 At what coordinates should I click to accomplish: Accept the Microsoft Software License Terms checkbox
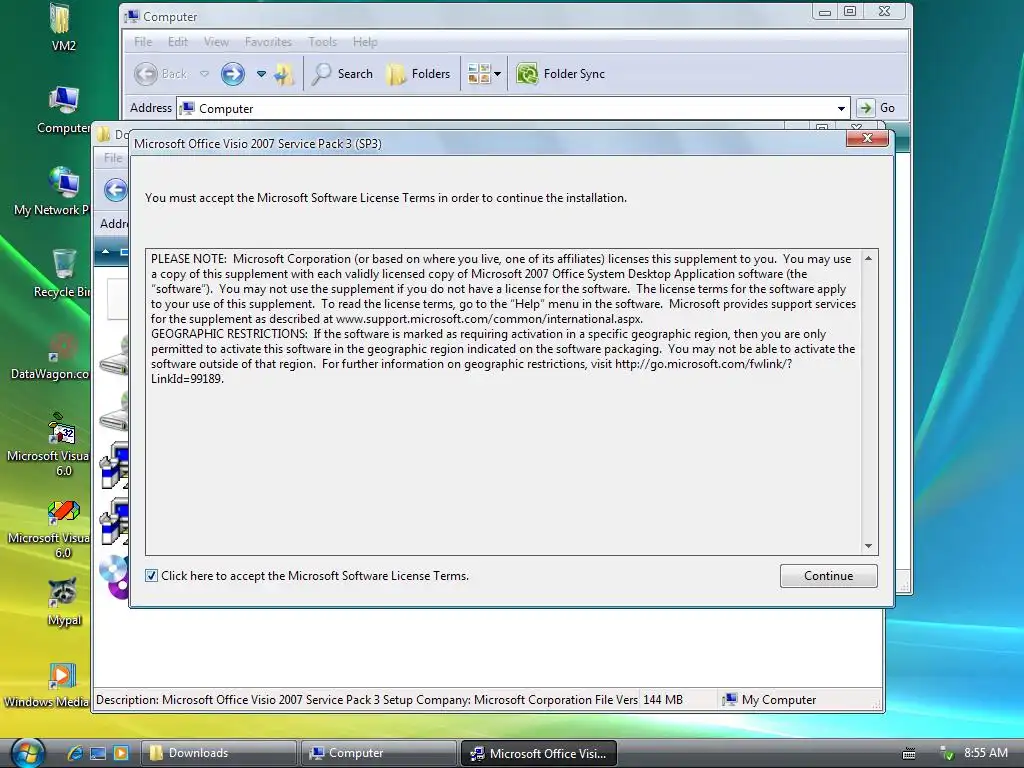[152, 575]
